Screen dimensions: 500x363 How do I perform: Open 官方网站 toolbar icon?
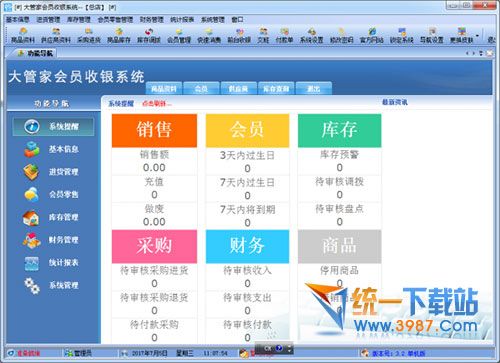tap(372, 35)
